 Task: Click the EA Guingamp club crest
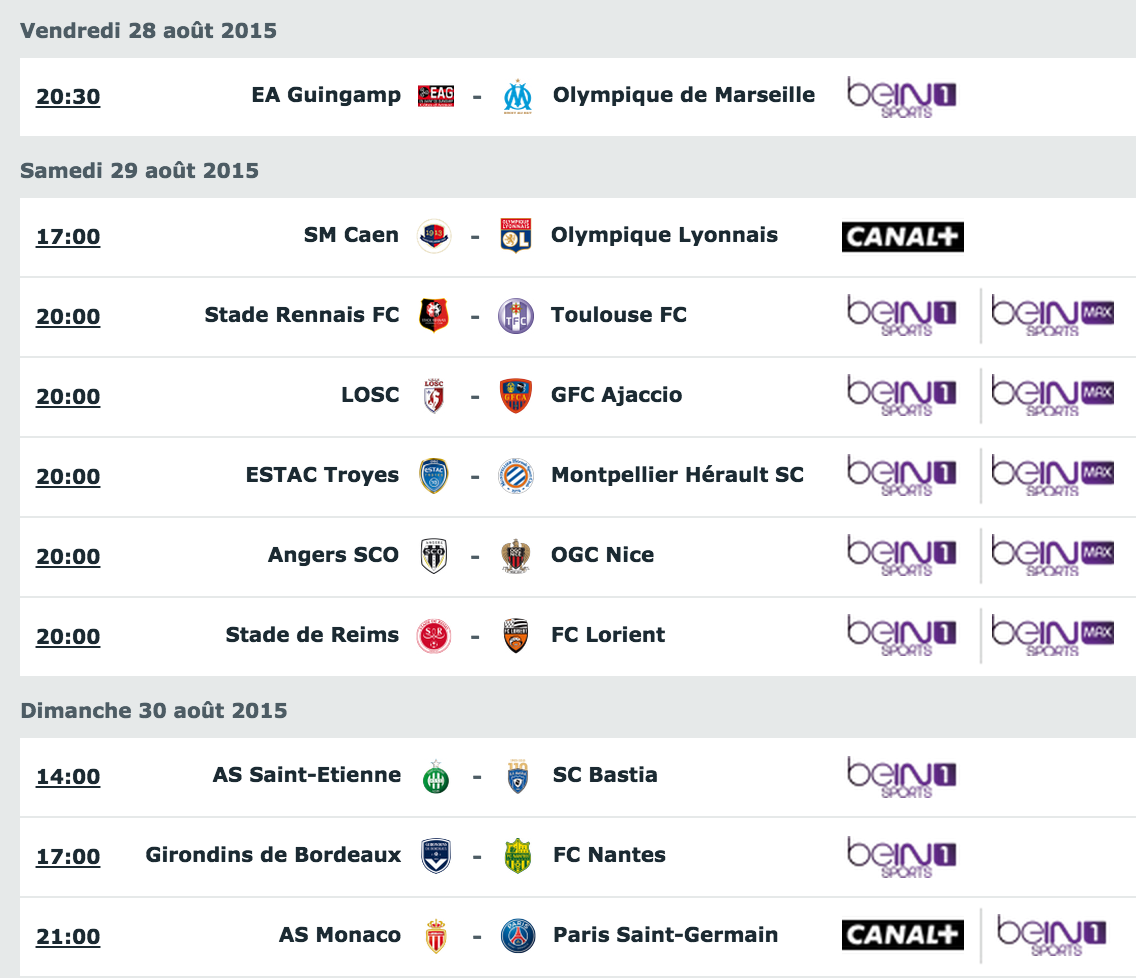[436, 96]
